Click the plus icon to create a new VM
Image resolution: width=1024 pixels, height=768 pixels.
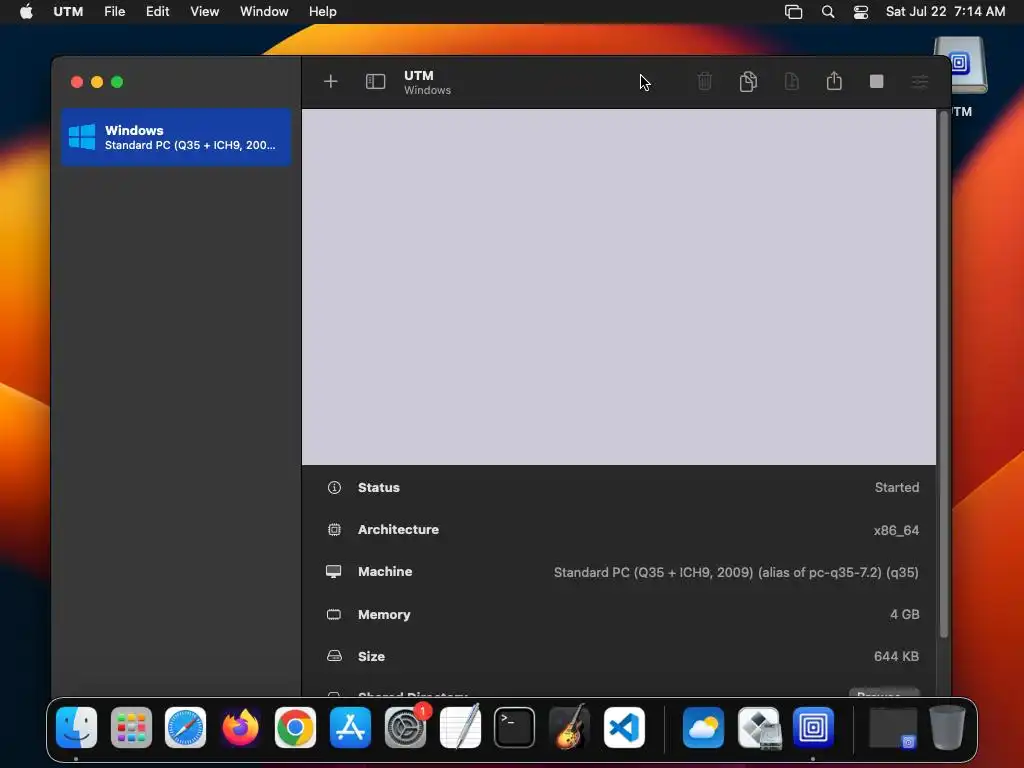[330, 82]
